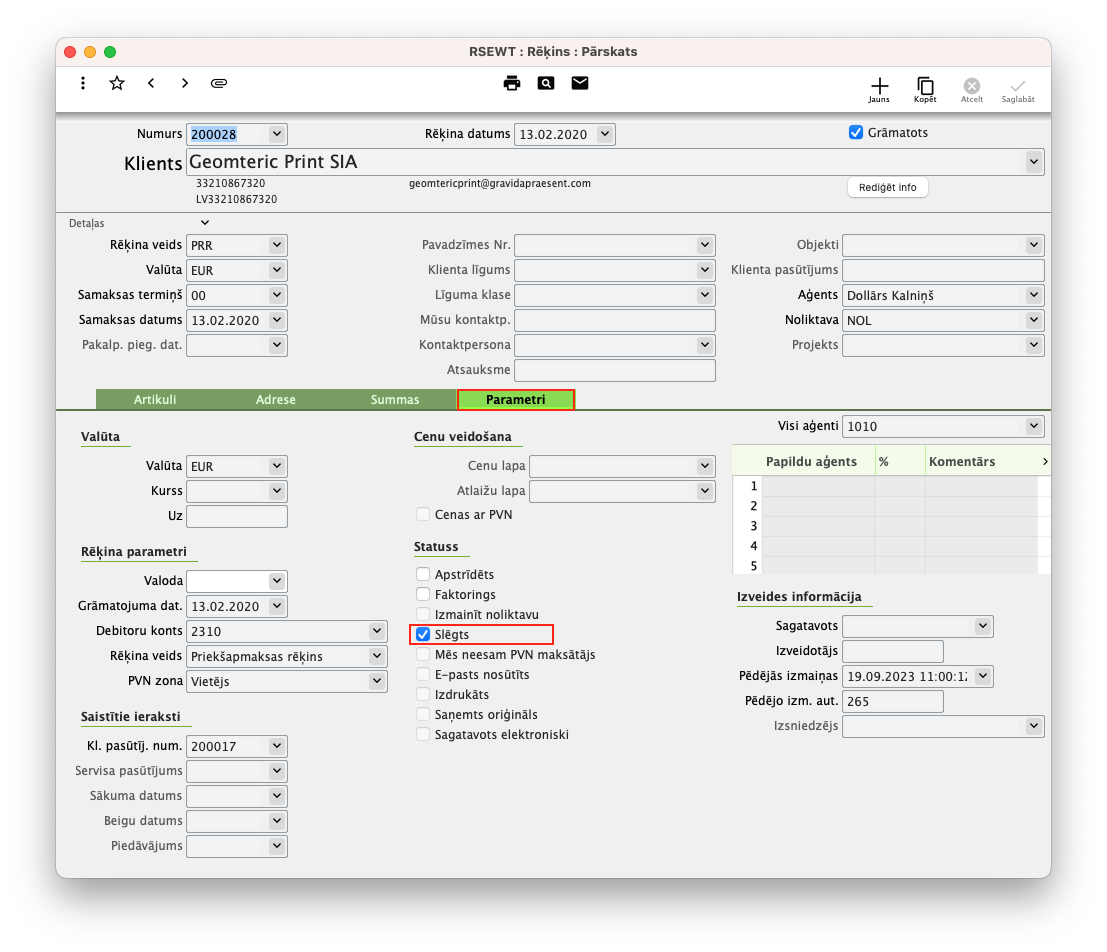
Task: Toggle the Grāmatots checkbox
Action: click(855, 132)
